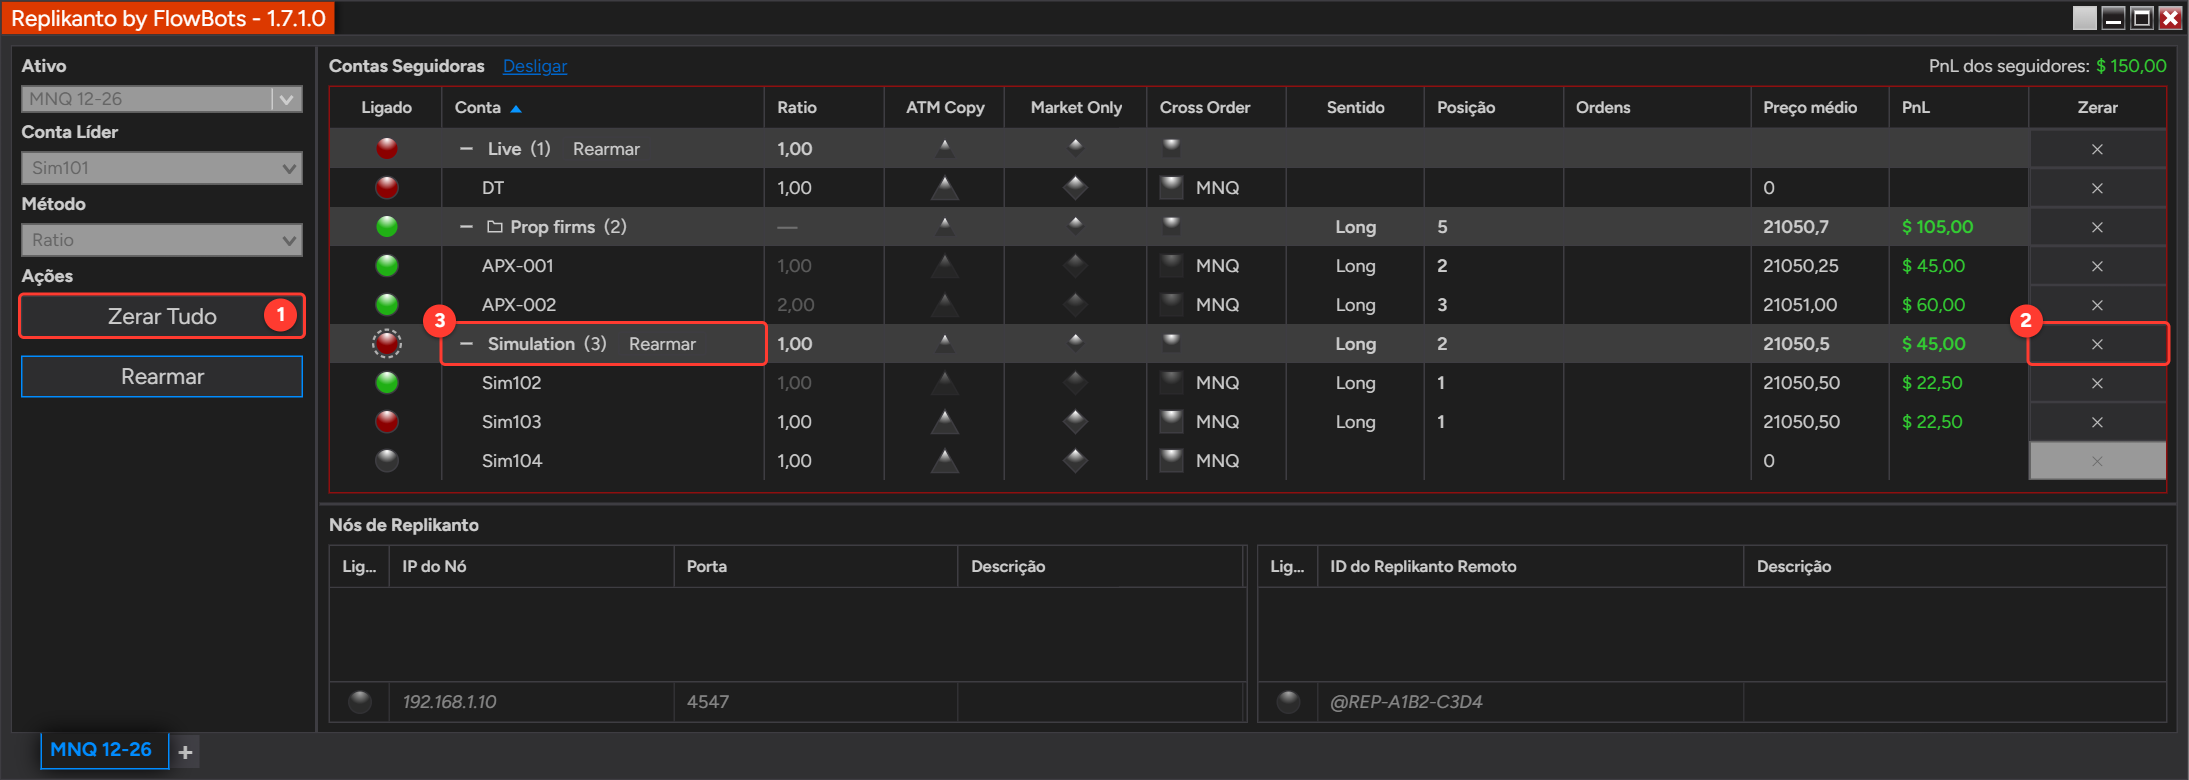Click the blue Rearmar button under Ações
The width and height of the screenshot is (2189, 780).
[x=162, y=377]
